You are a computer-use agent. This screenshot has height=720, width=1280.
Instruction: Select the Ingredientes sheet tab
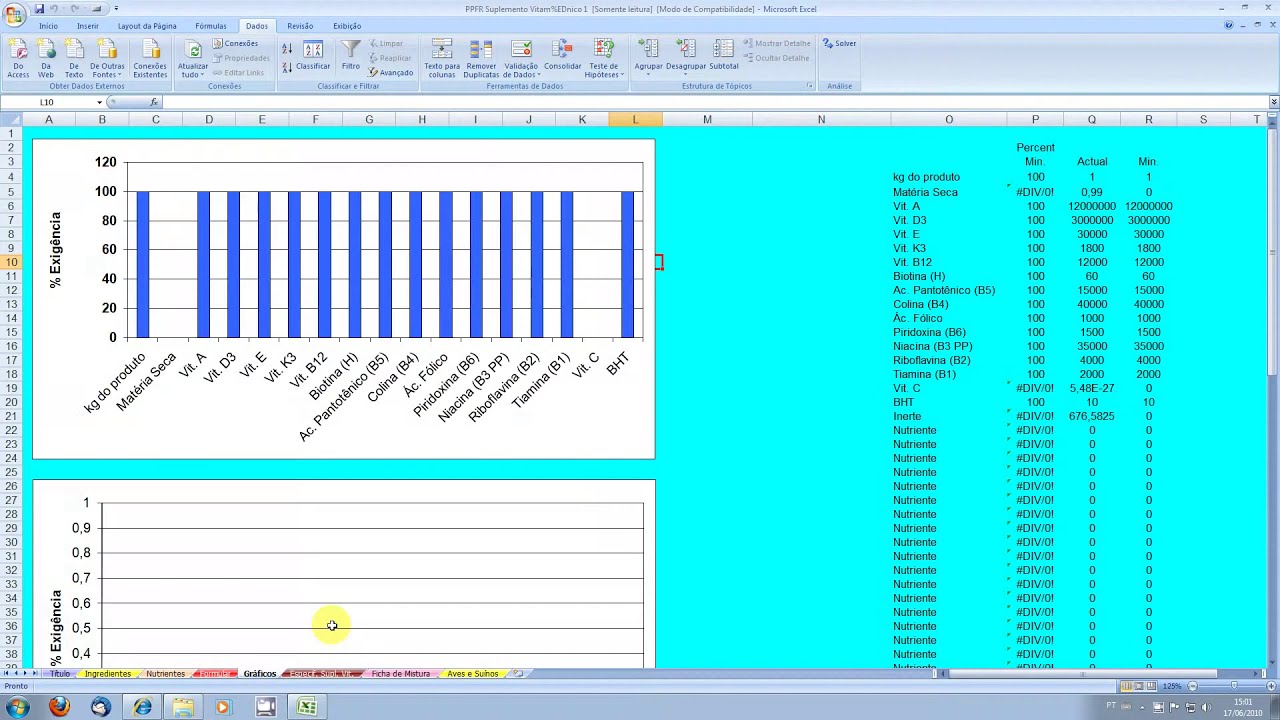tap(108, 674)
